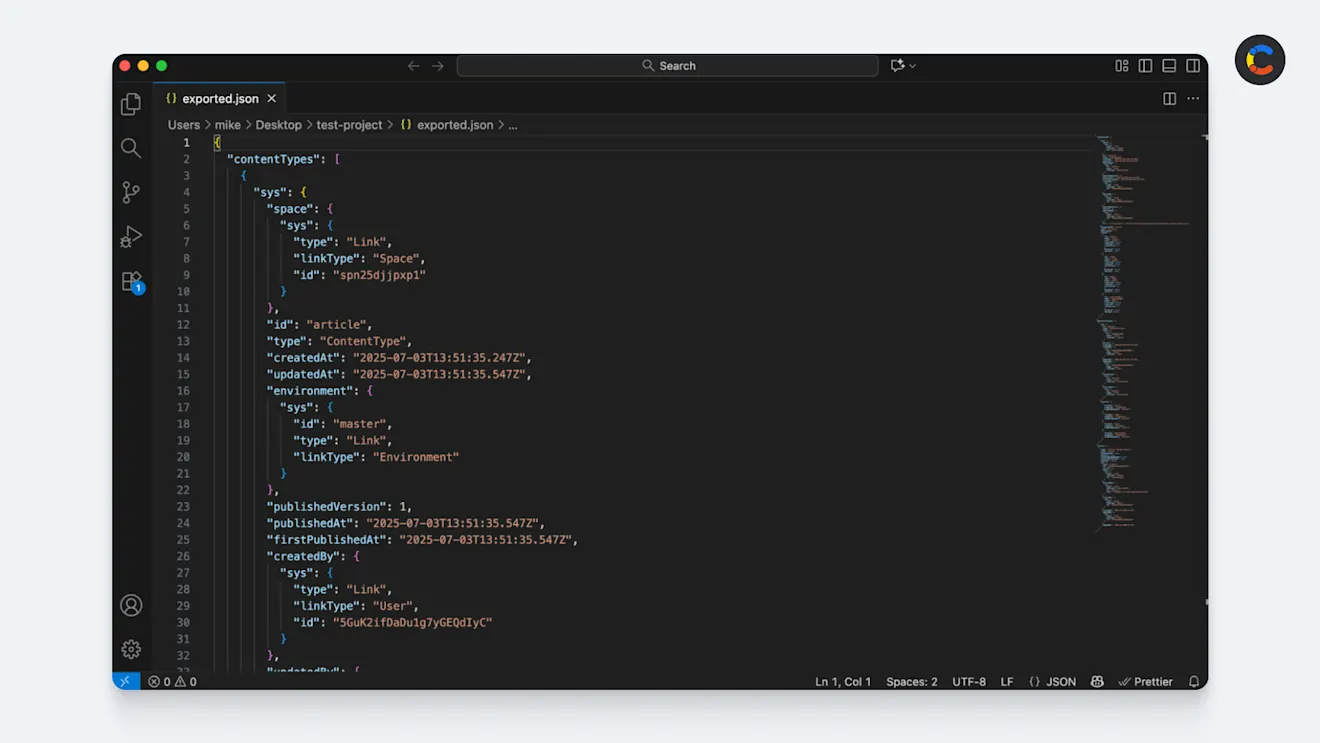
Task: Split the editor into two panes
Action: pos(1169,98)
